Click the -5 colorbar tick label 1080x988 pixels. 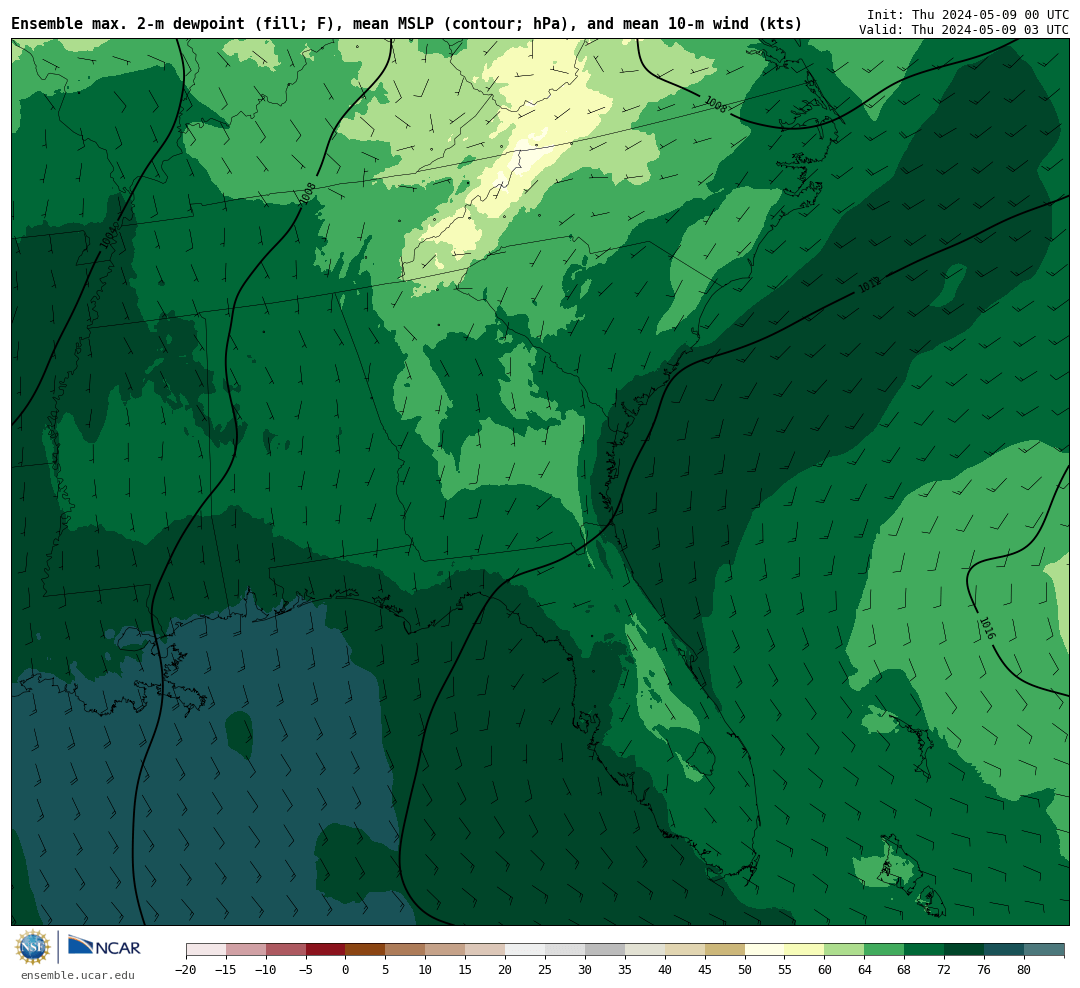coord(306,970)
